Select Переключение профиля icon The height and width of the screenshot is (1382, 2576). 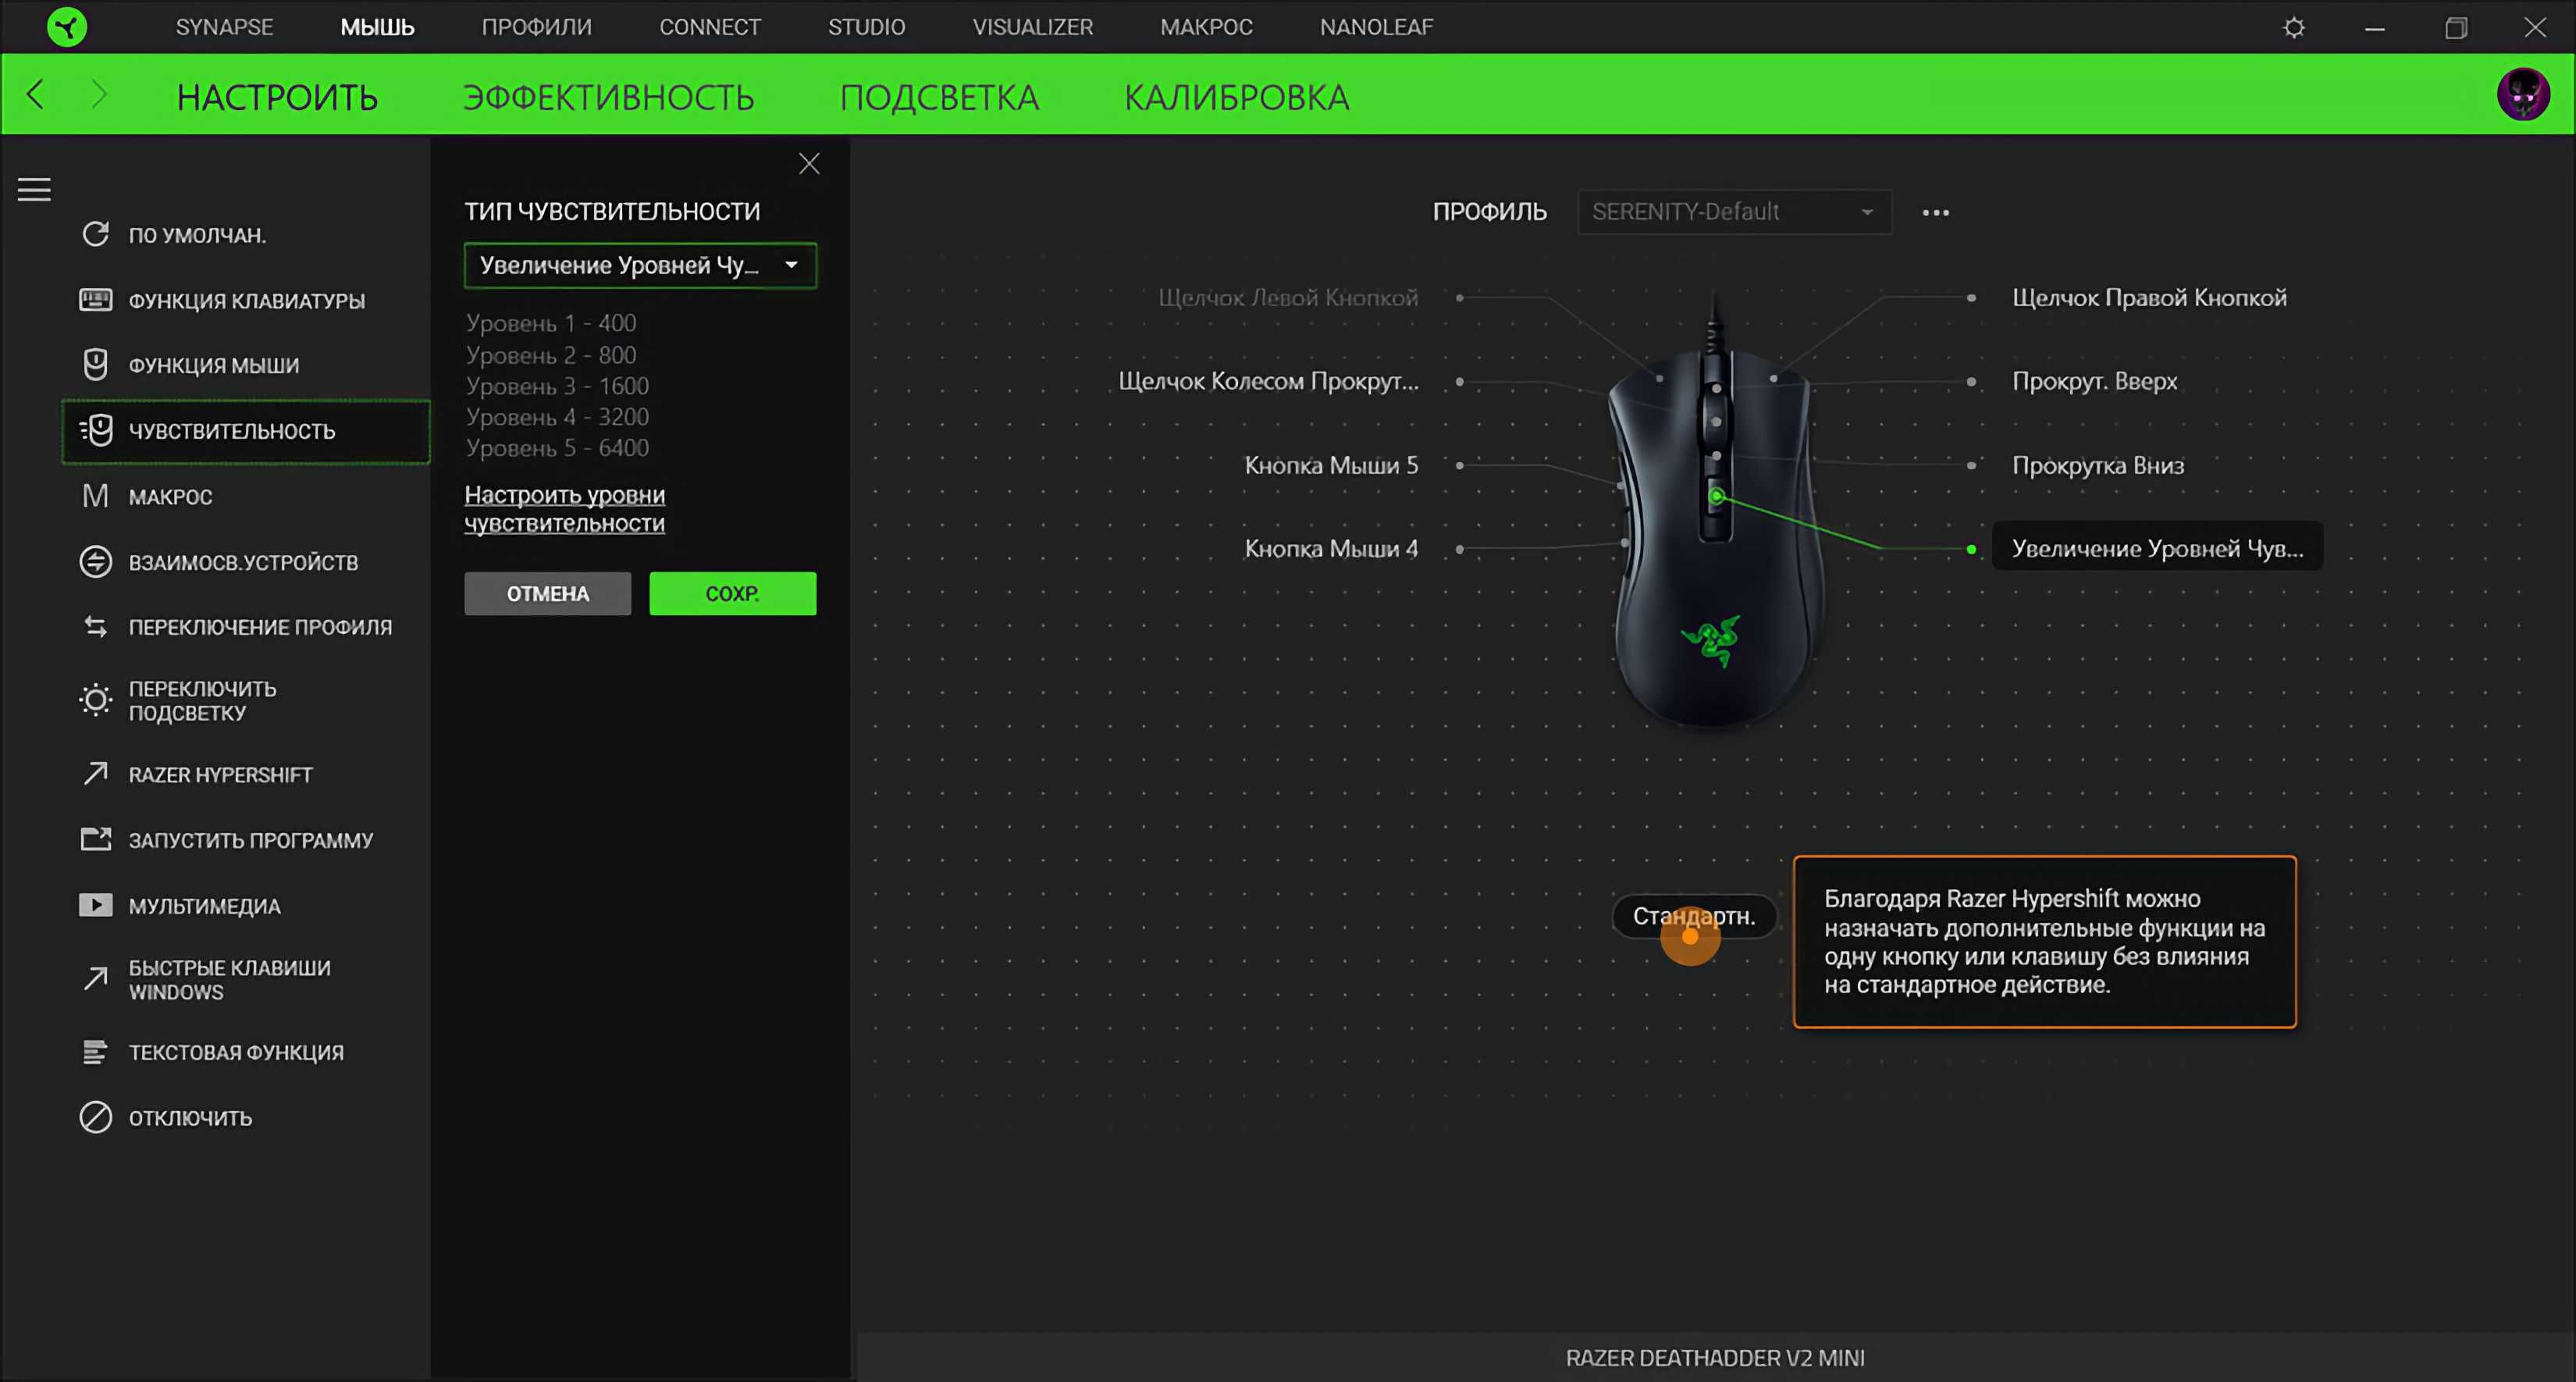[95, 626]
